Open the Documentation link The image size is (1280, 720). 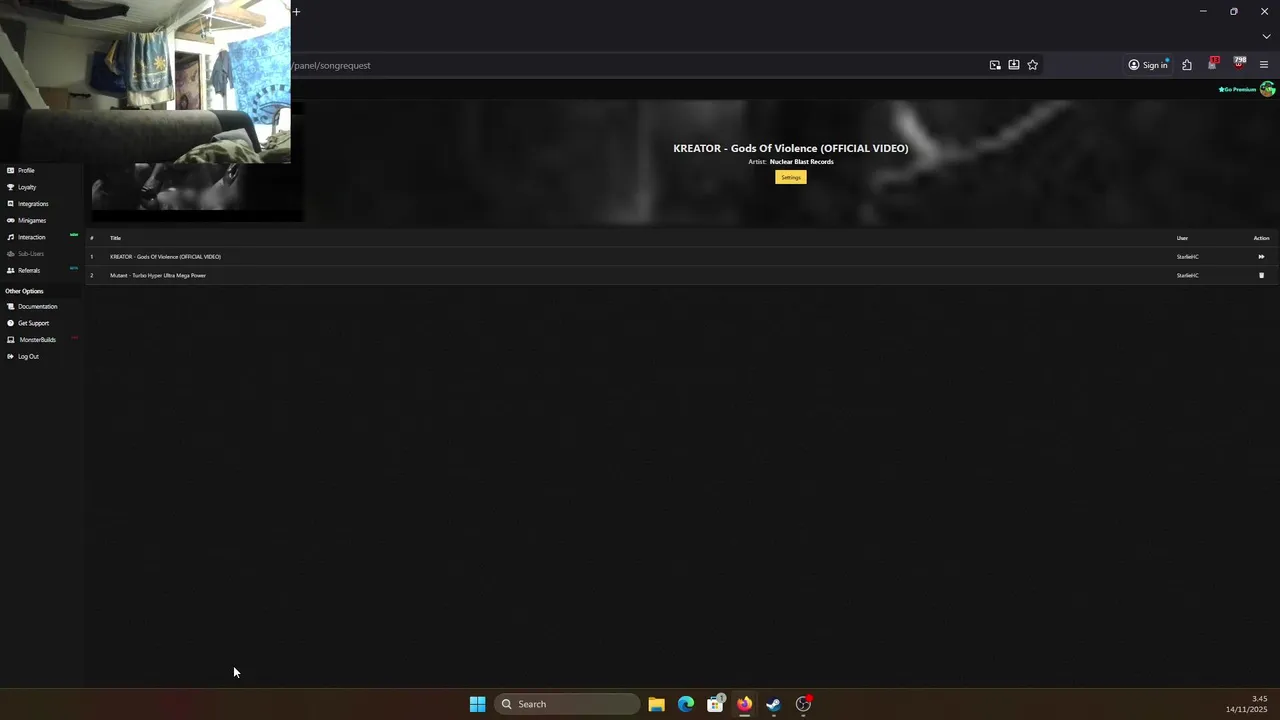(40, 306)
